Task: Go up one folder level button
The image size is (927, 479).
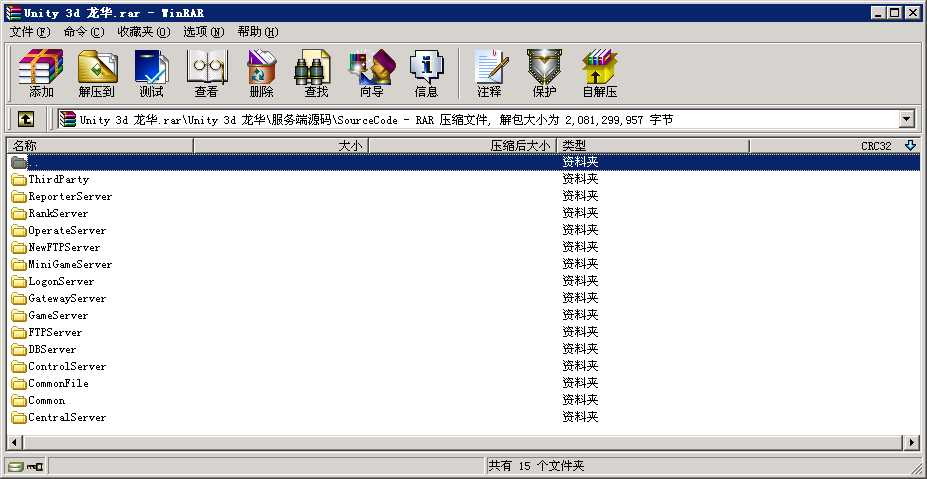Action: (25, 120)
